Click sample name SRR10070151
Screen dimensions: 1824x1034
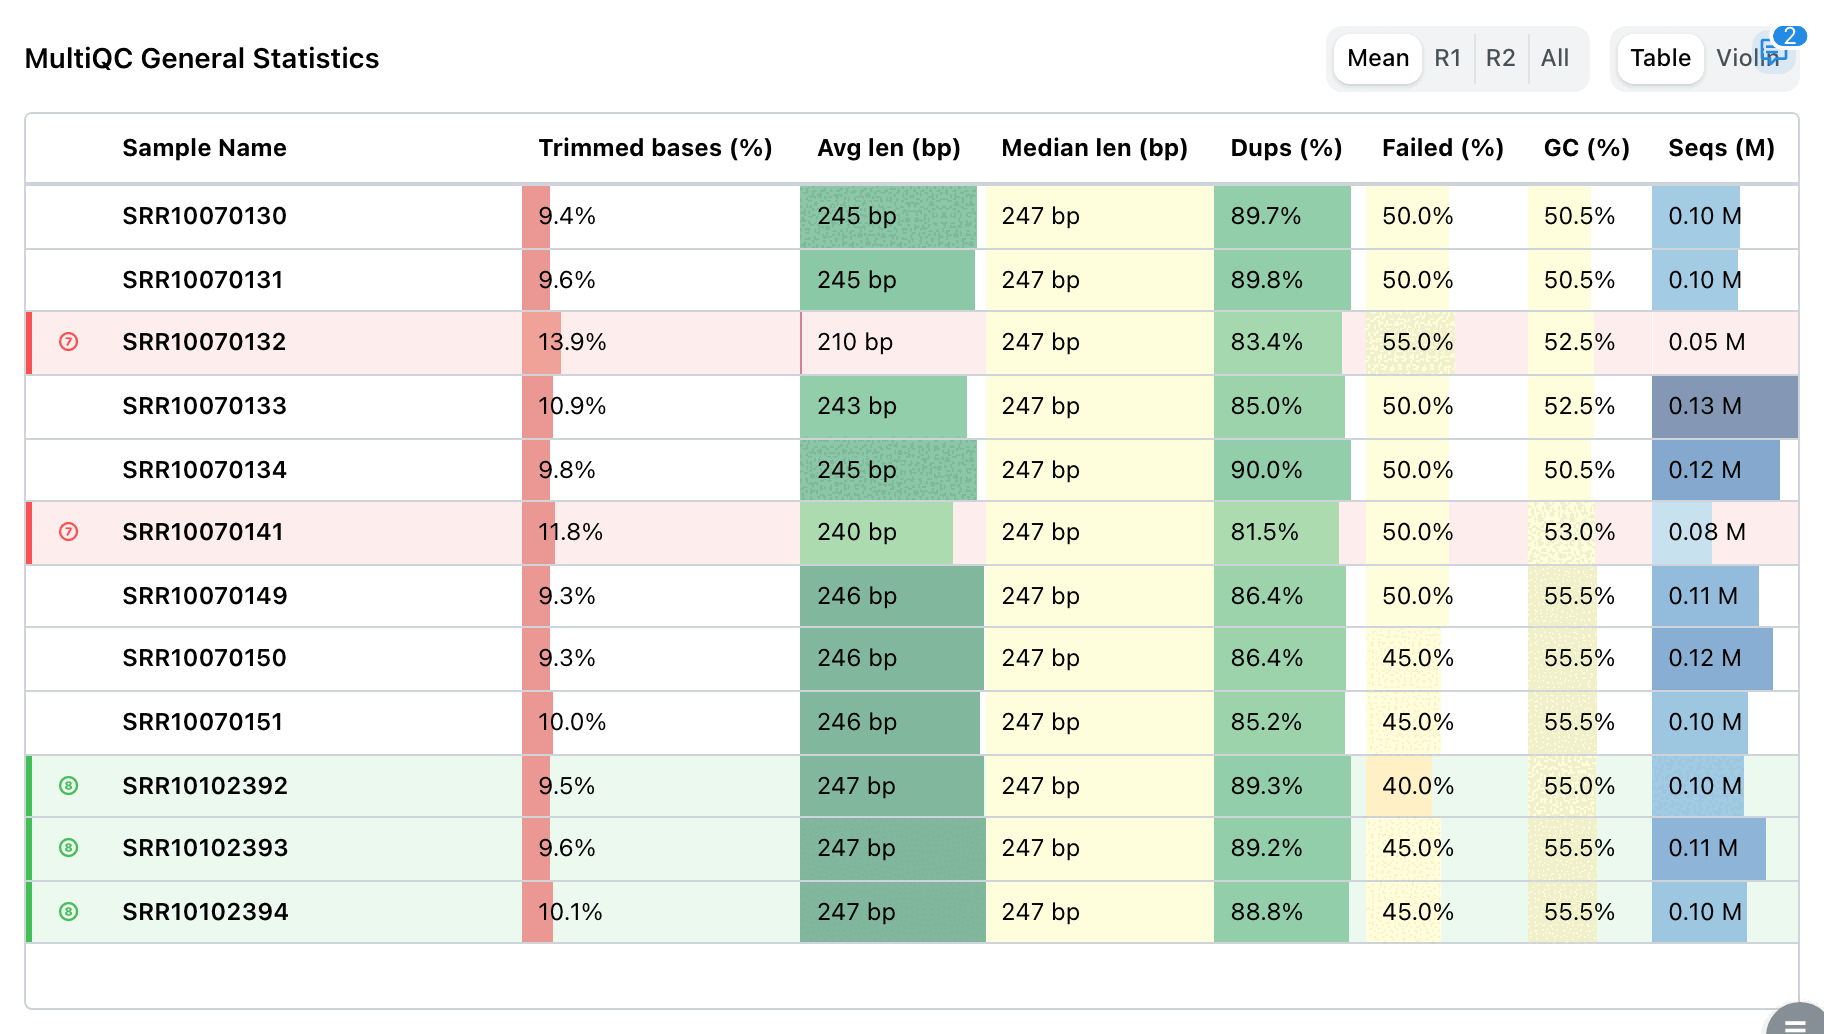point(203,722)
